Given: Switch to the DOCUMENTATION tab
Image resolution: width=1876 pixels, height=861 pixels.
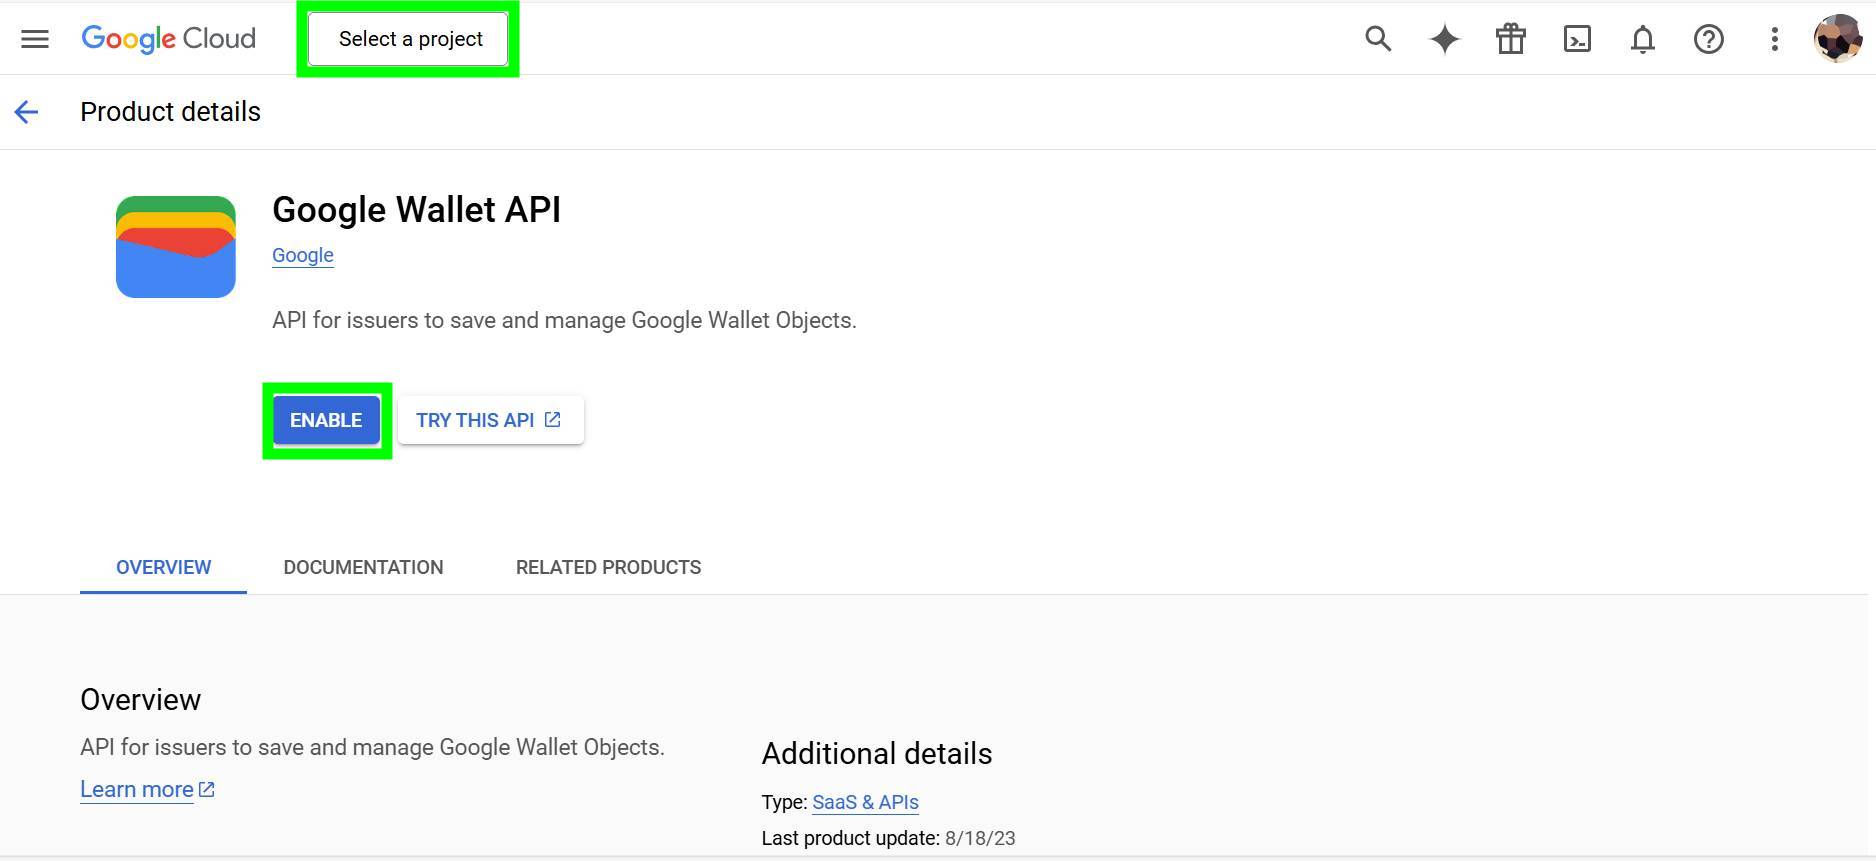Looking at the screenshot, I should 363,567.
